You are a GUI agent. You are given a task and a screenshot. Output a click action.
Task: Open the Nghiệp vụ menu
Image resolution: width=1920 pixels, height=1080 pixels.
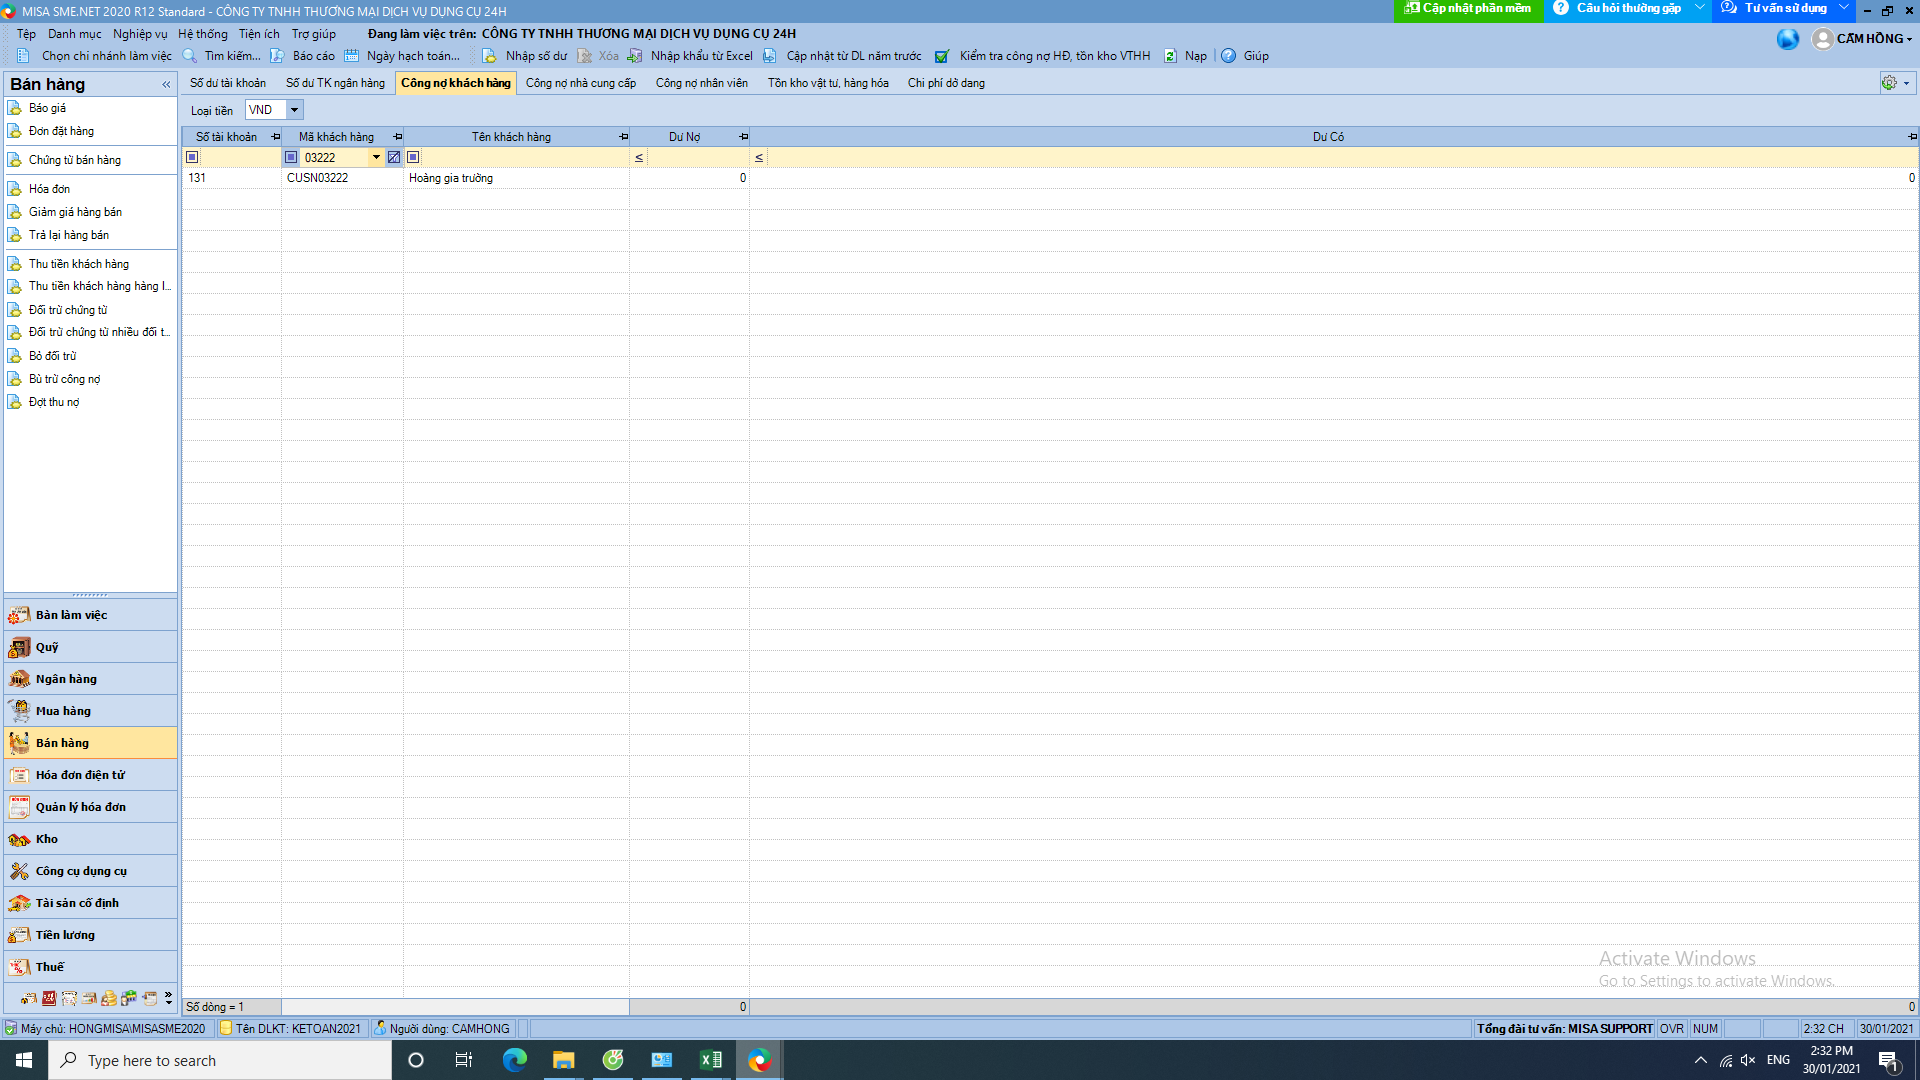point(140,34)
